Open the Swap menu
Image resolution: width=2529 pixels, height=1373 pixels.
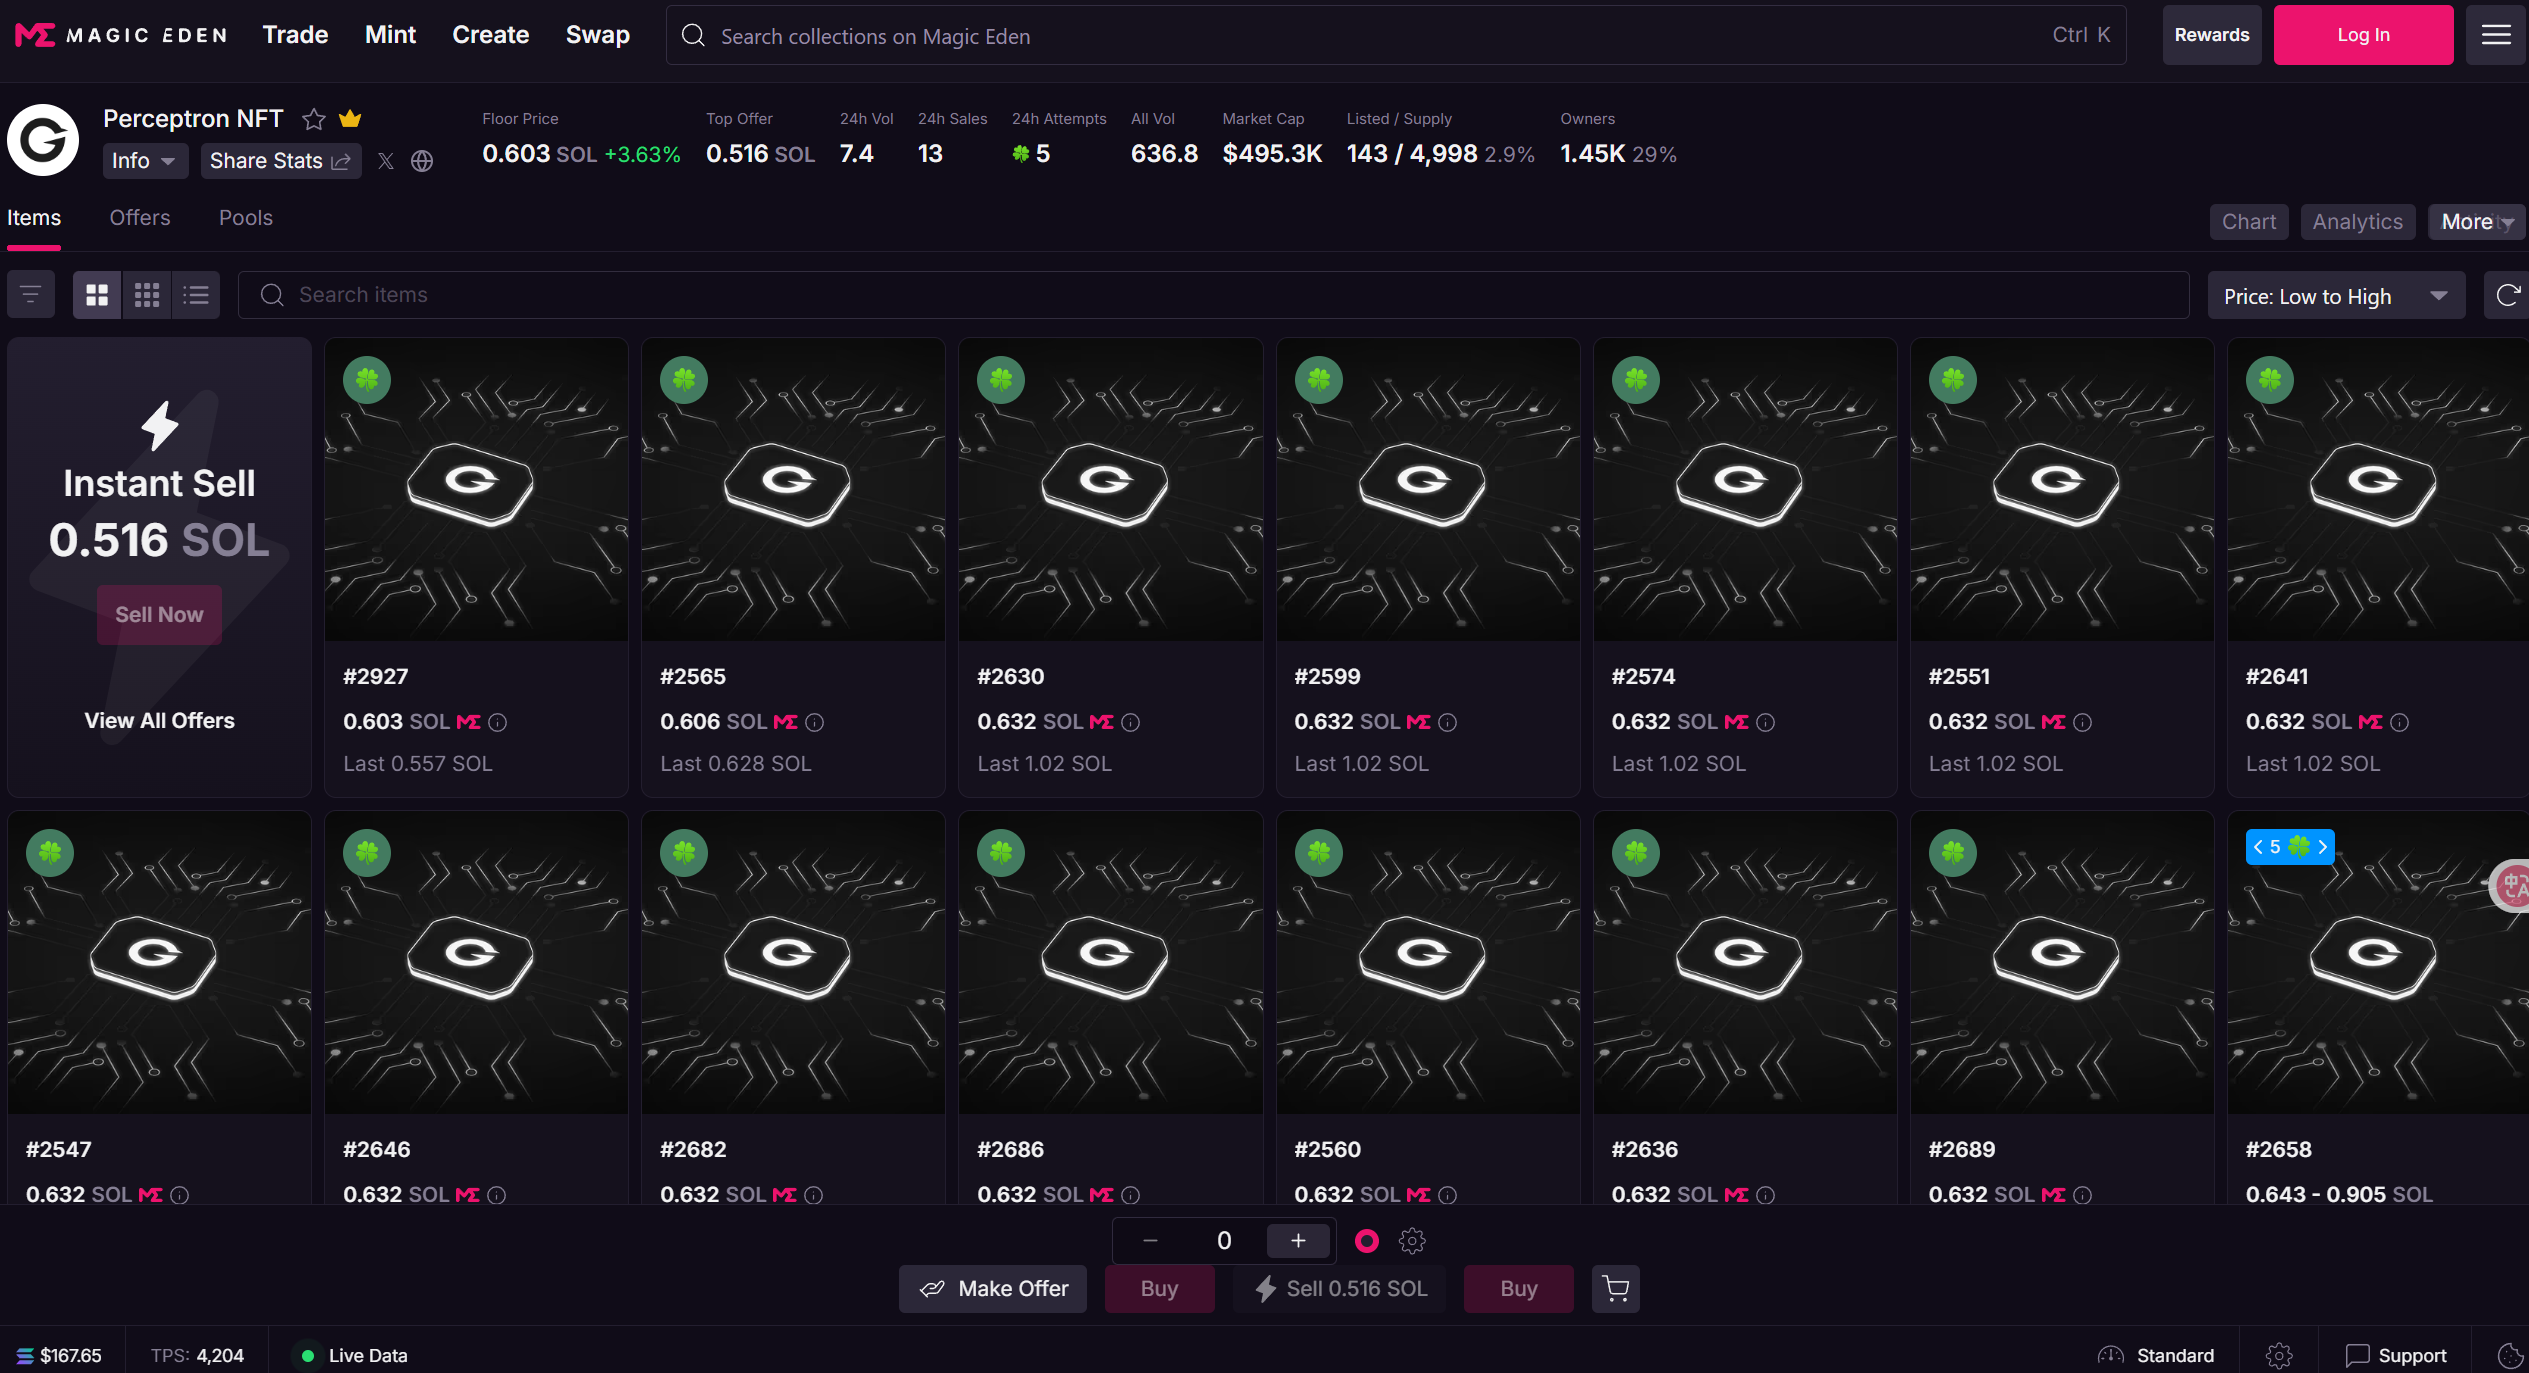pos(597,35)
